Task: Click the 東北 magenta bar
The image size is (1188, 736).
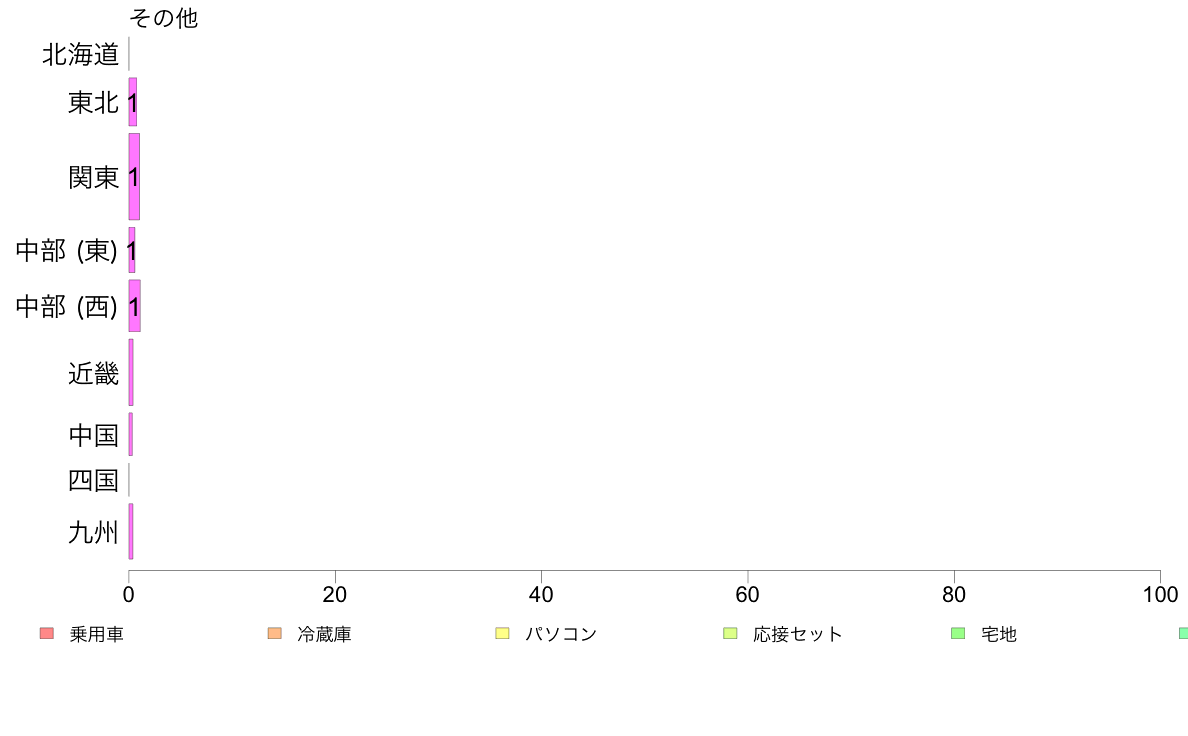Action: (x=133, y=102)
